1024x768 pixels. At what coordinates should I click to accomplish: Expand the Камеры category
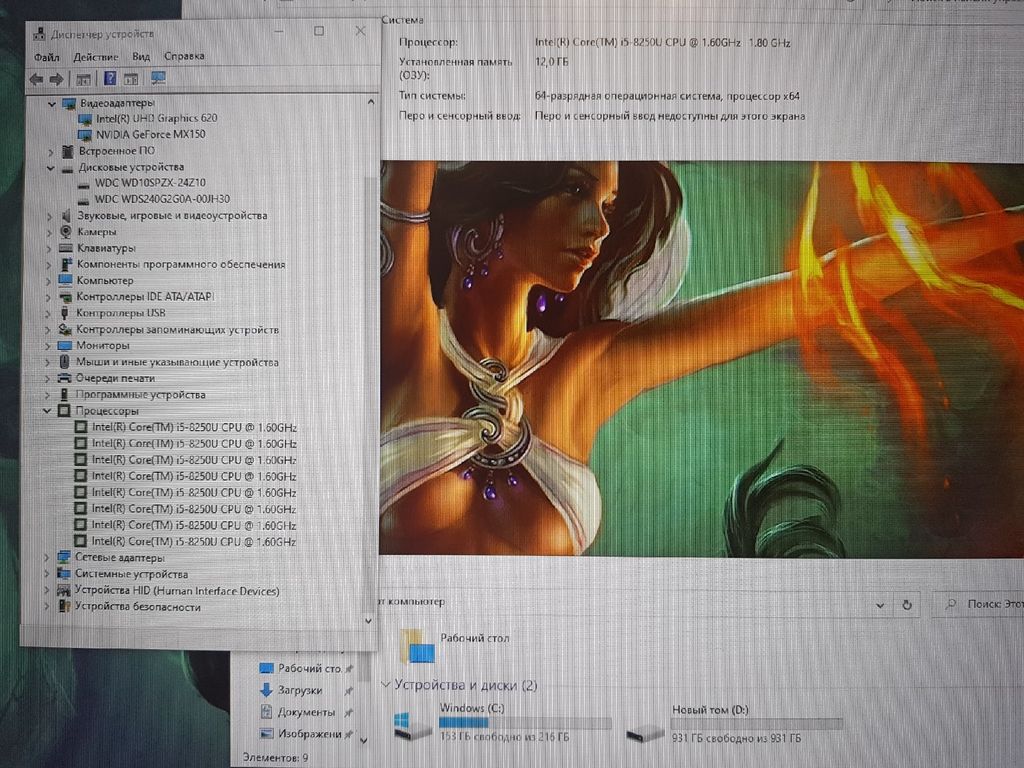(x=50, y=232)
